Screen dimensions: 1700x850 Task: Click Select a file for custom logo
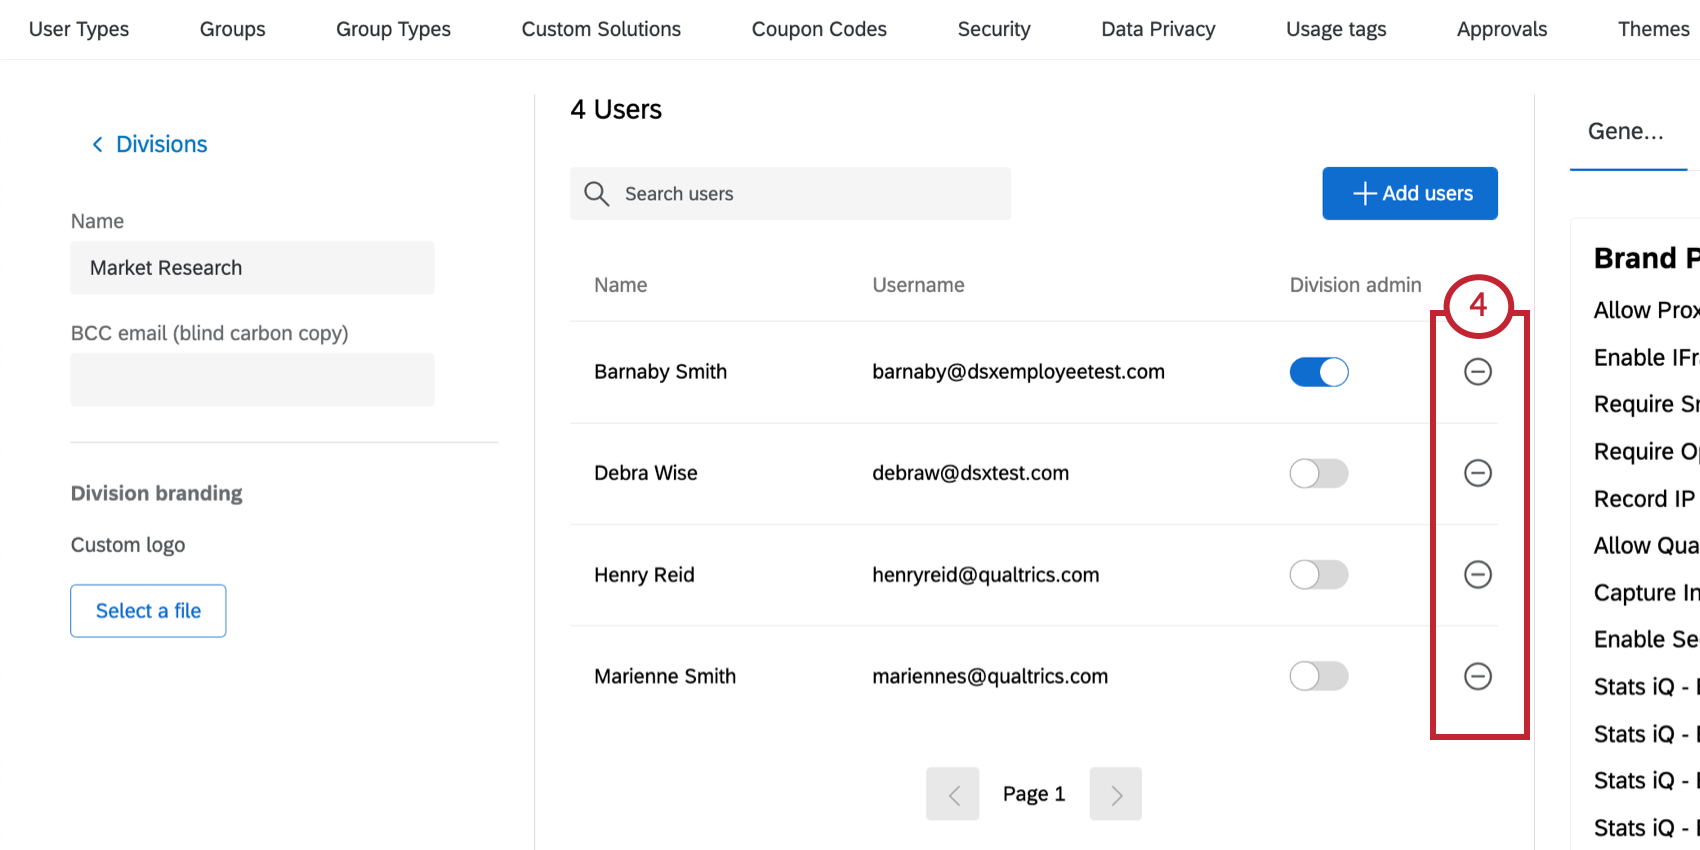tap(148, 611)
